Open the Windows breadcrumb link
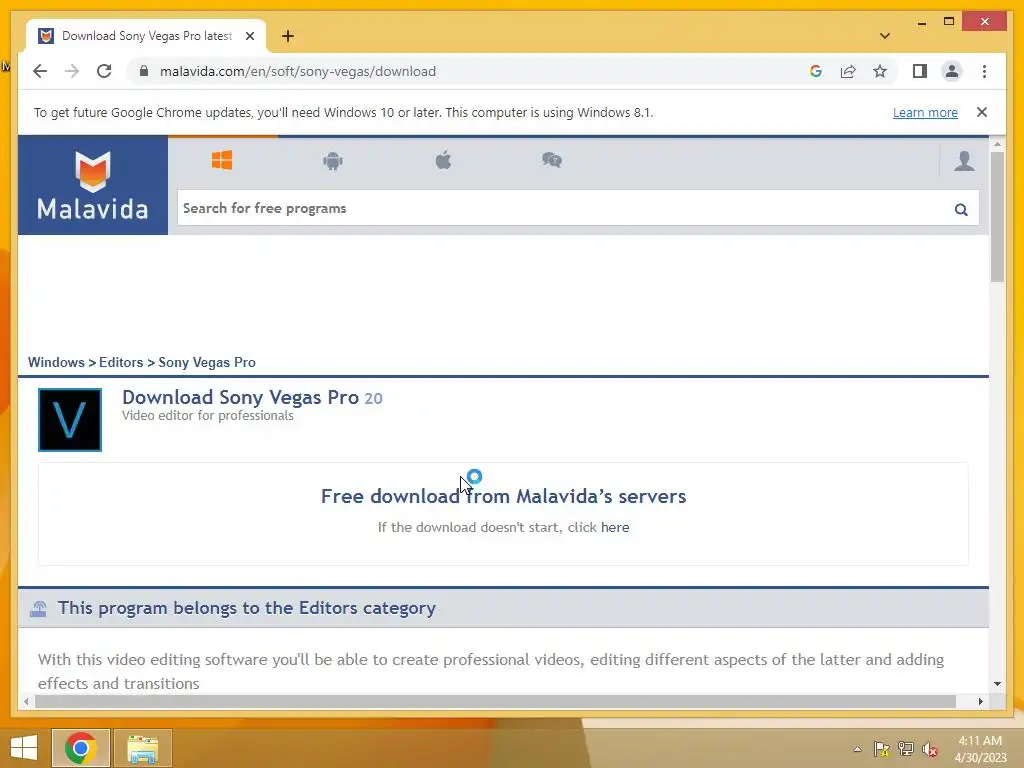The width and height of the screenshot is (1024, 768). tap(56, 362)
